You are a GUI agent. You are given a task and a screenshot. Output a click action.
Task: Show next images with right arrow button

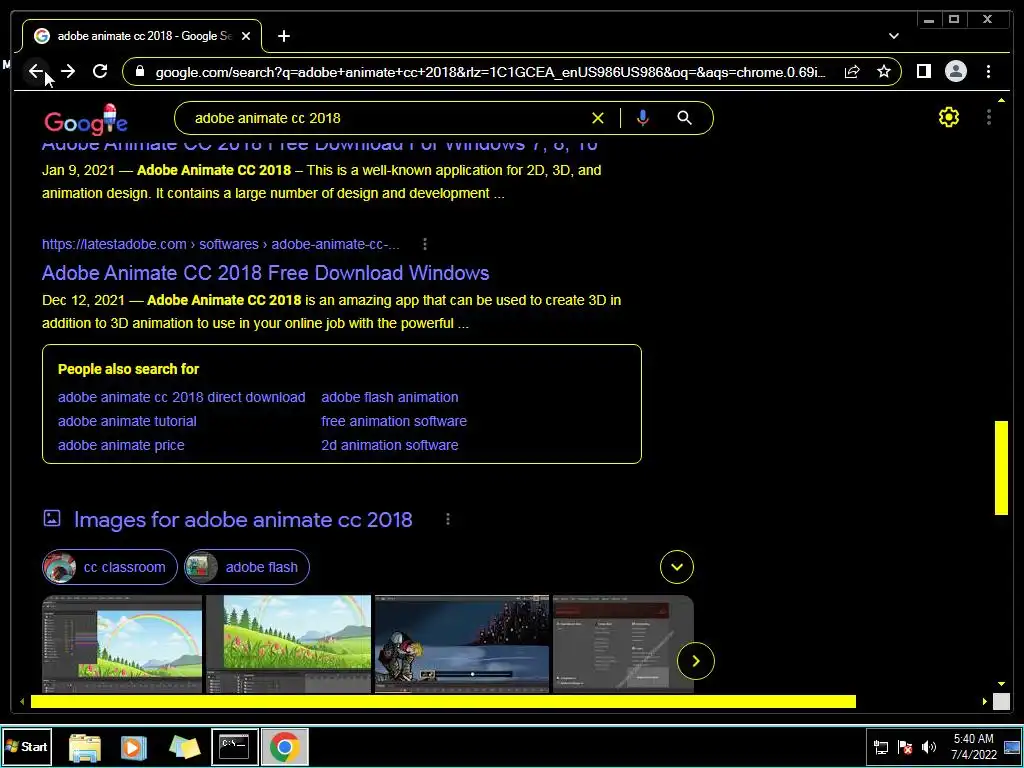(x=696, y=661)
